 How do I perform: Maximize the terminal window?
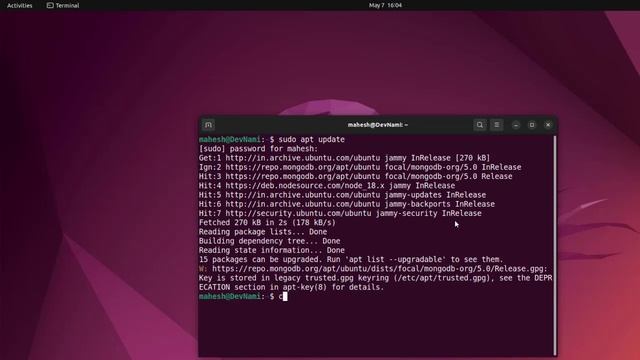pos(532,125)
